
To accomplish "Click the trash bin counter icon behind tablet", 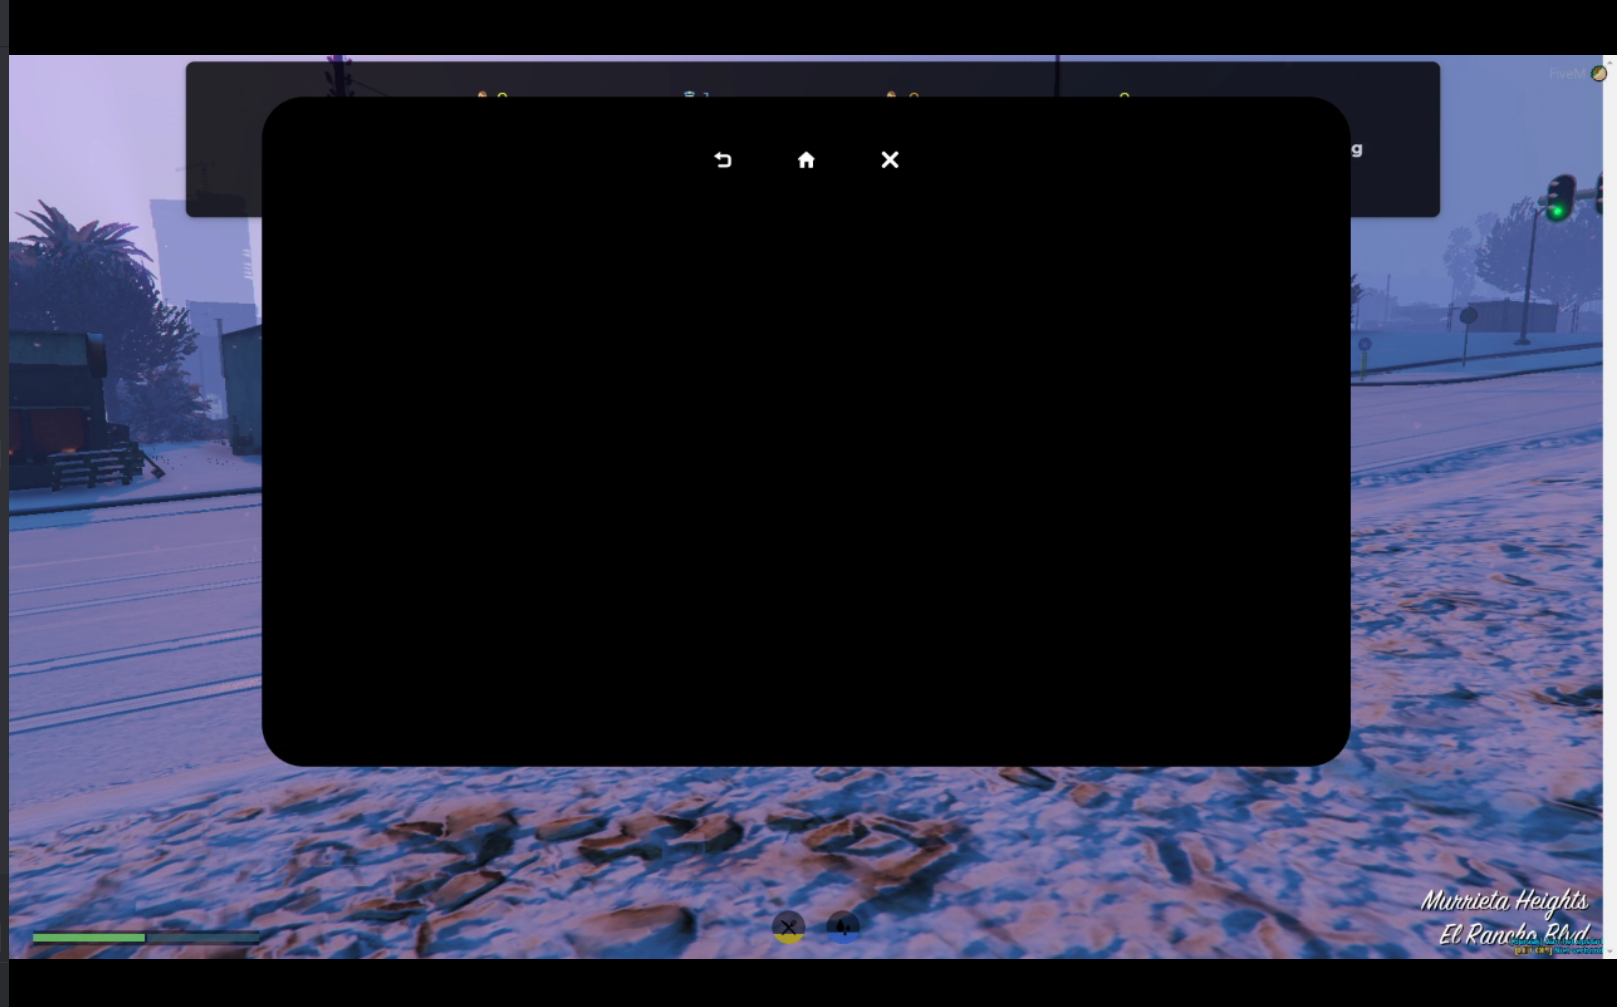I will [689, 94].
